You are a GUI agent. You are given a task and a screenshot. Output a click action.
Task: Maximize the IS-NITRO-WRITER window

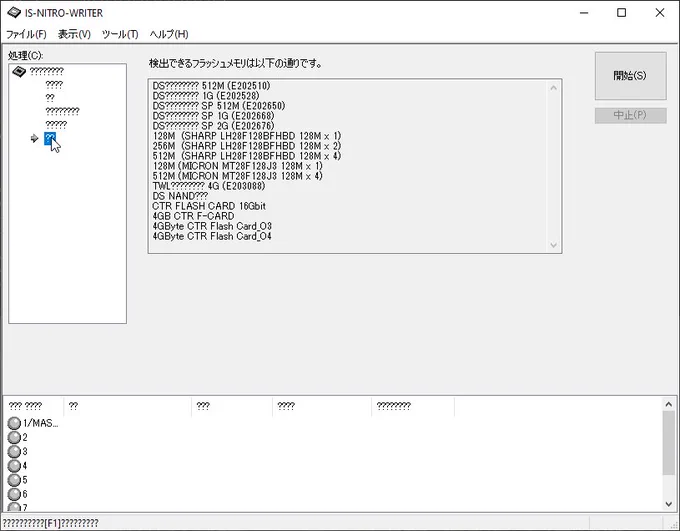tap(621, 13)
